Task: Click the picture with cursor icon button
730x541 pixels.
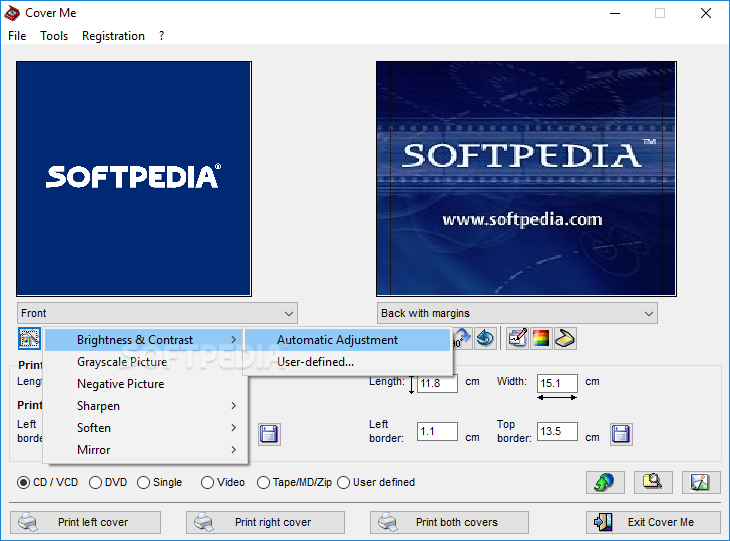Action: click(701, 482)
